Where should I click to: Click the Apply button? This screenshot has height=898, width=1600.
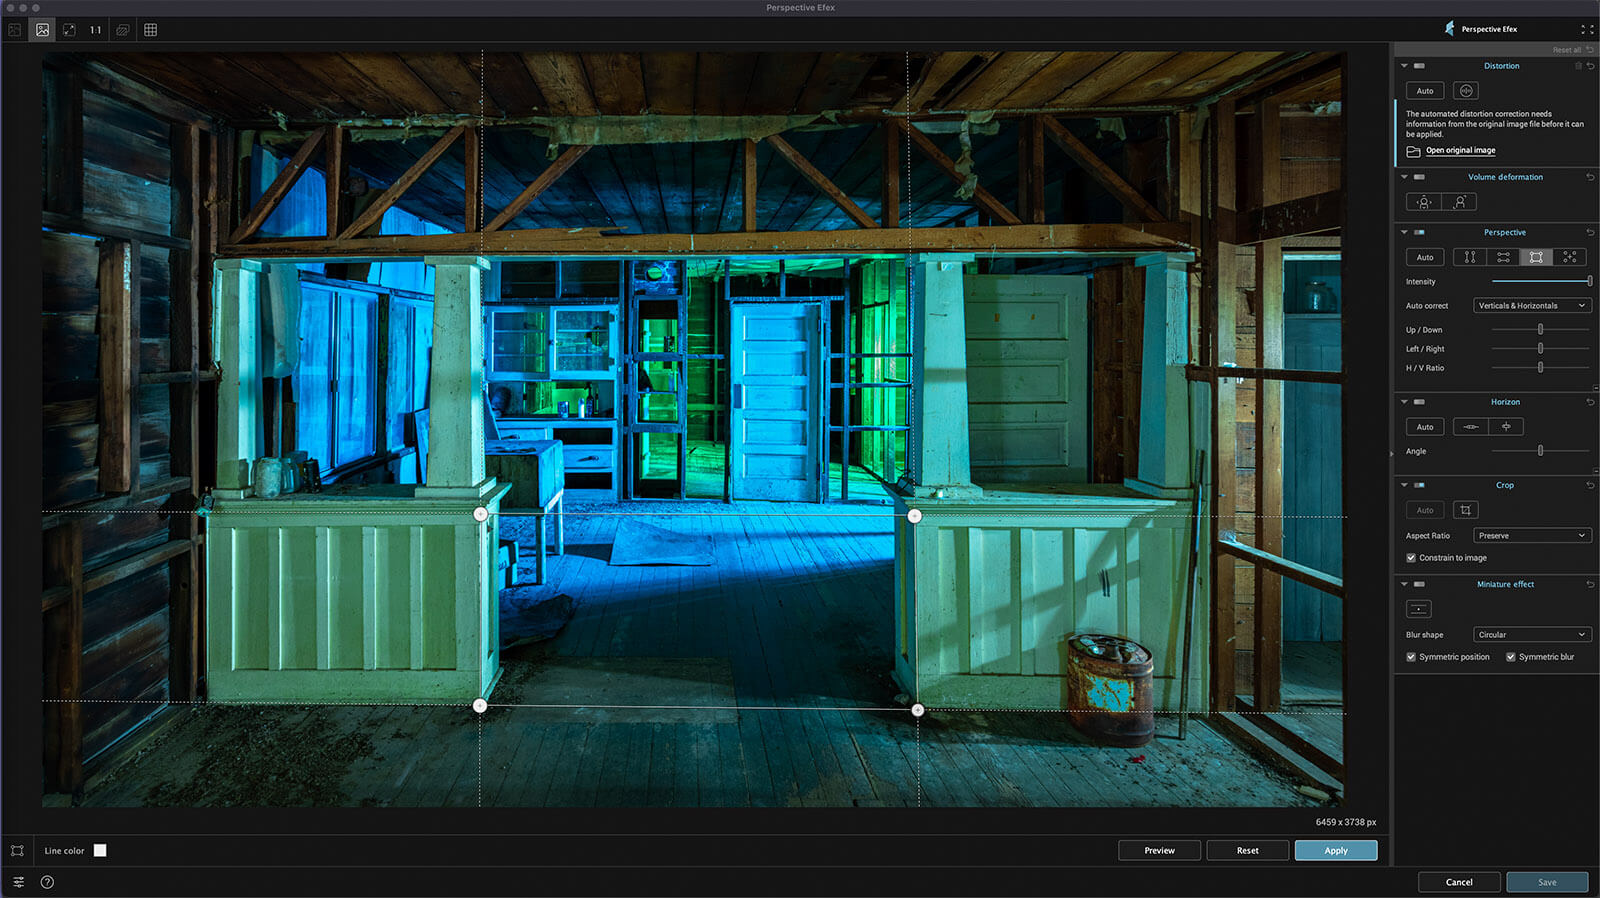(x=1335, y=851)
